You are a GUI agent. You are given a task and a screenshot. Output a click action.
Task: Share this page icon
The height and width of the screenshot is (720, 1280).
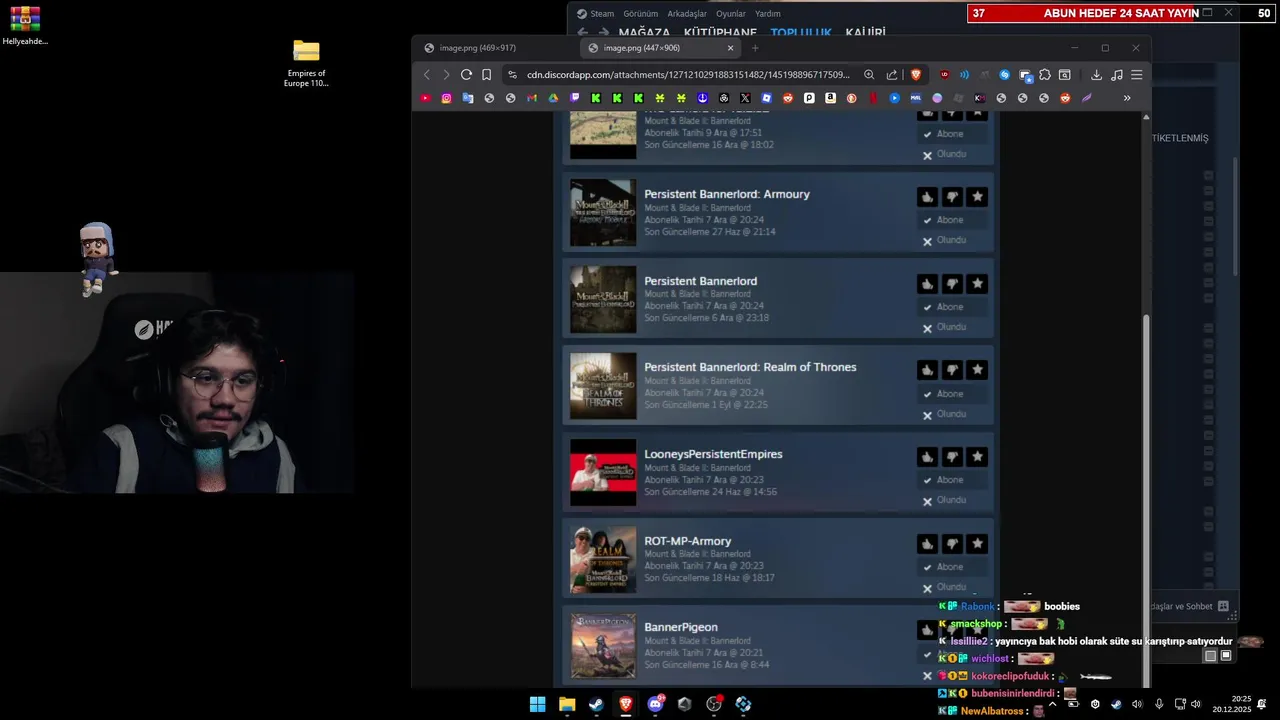click(891, 75)
